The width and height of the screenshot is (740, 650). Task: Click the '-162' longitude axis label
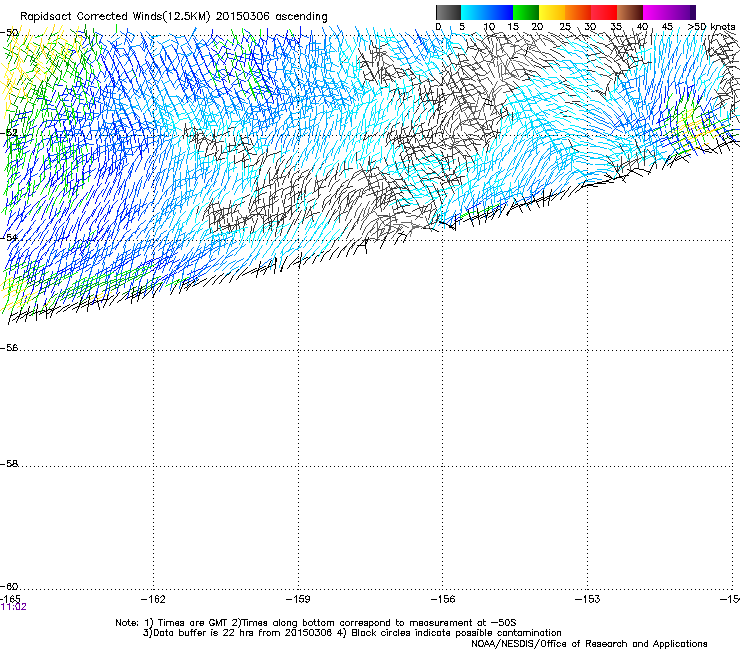tap(153, 599)
